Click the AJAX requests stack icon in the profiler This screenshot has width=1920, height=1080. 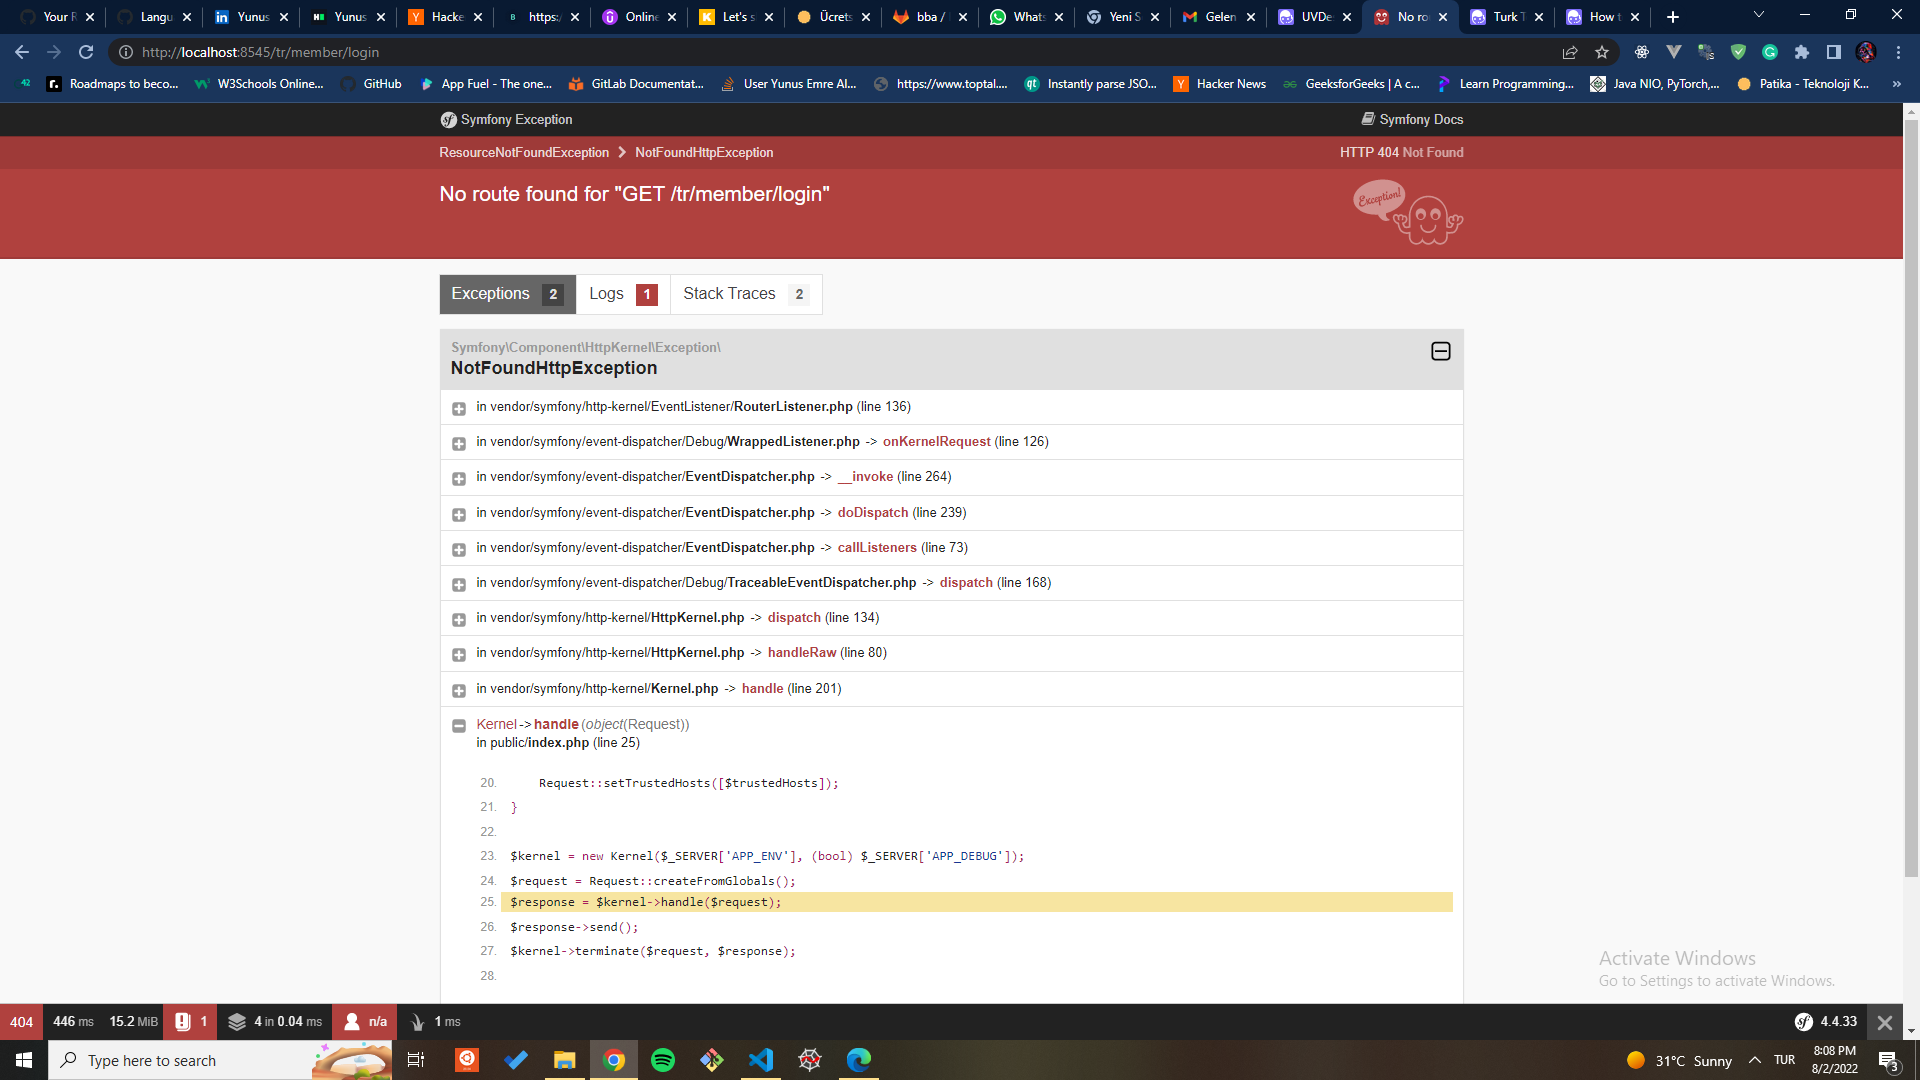pos(238,1022)
